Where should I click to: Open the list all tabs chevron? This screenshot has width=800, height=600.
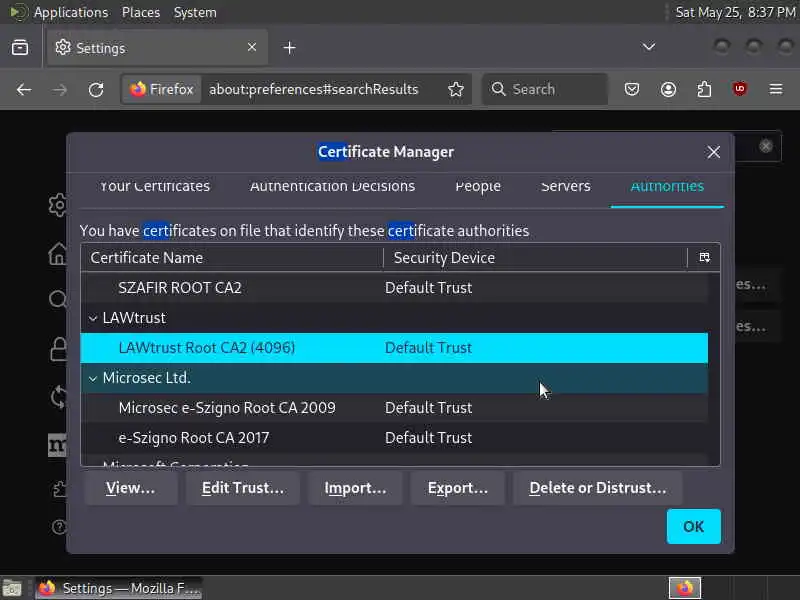(x=648, y=47)
